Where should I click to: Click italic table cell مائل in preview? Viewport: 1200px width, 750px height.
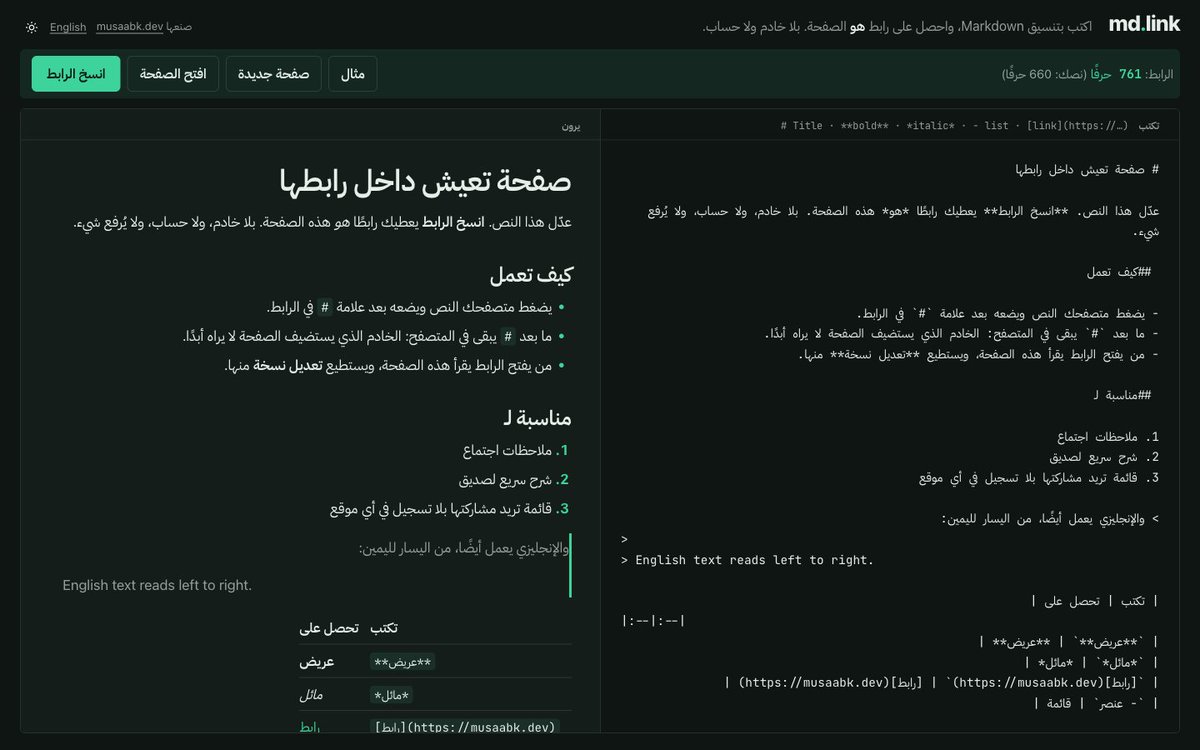point(311,695)
